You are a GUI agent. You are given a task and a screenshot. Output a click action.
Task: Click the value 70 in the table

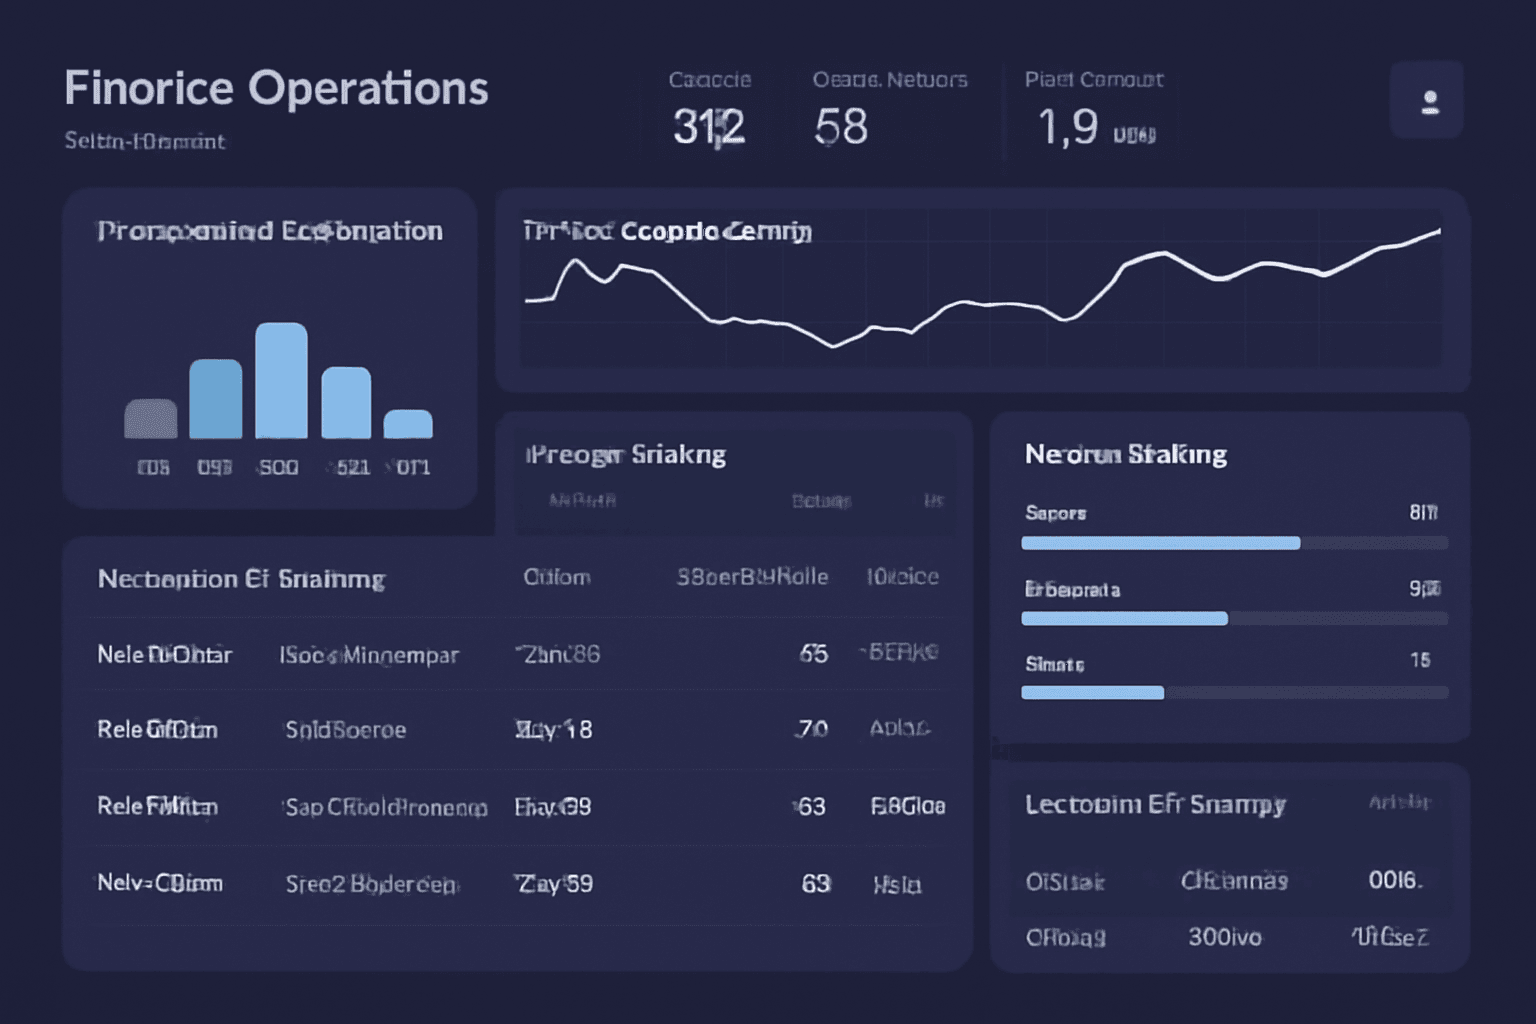[x=811, y=729]
